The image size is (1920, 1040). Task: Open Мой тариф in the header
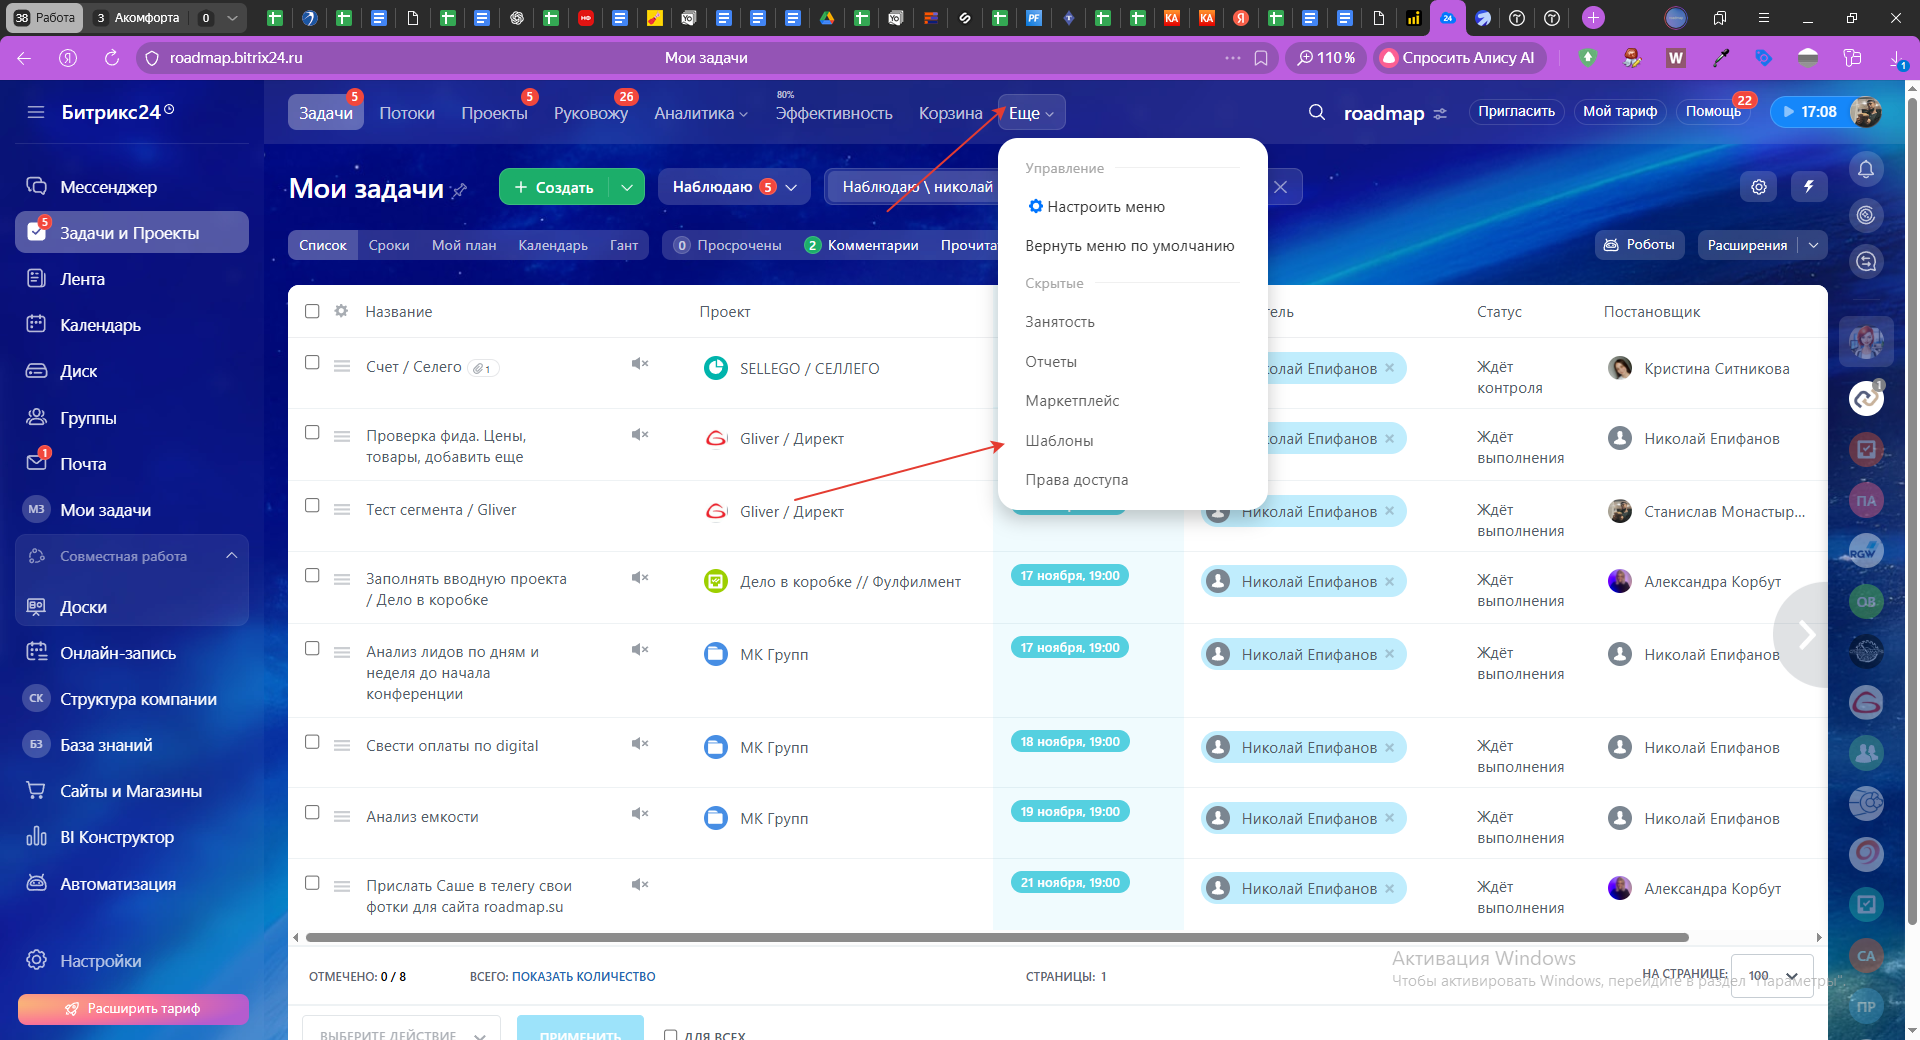pyautogui.click(x=1619, y=112)
